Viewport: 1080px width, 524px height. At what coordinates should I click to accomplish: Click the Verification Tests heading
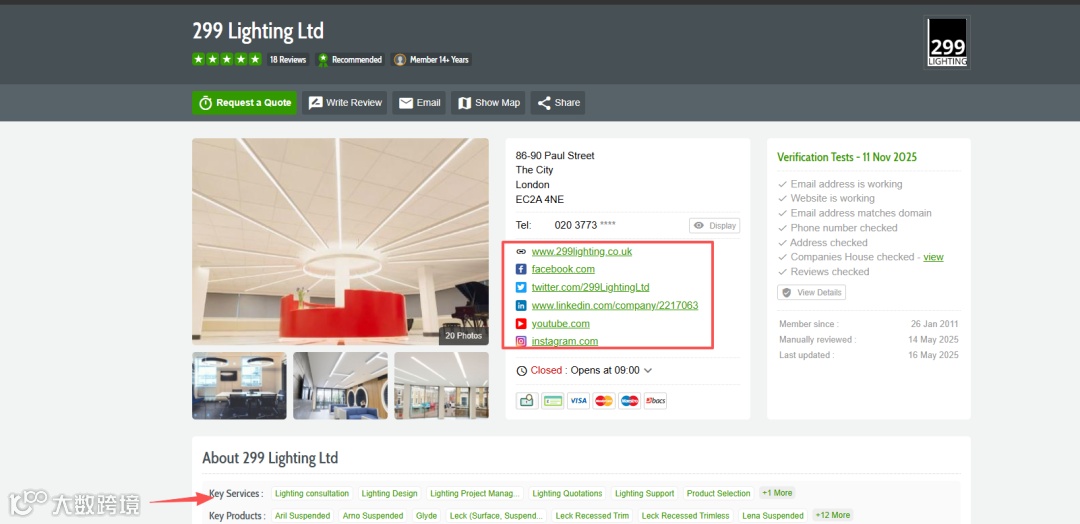[x=847, y=157]
